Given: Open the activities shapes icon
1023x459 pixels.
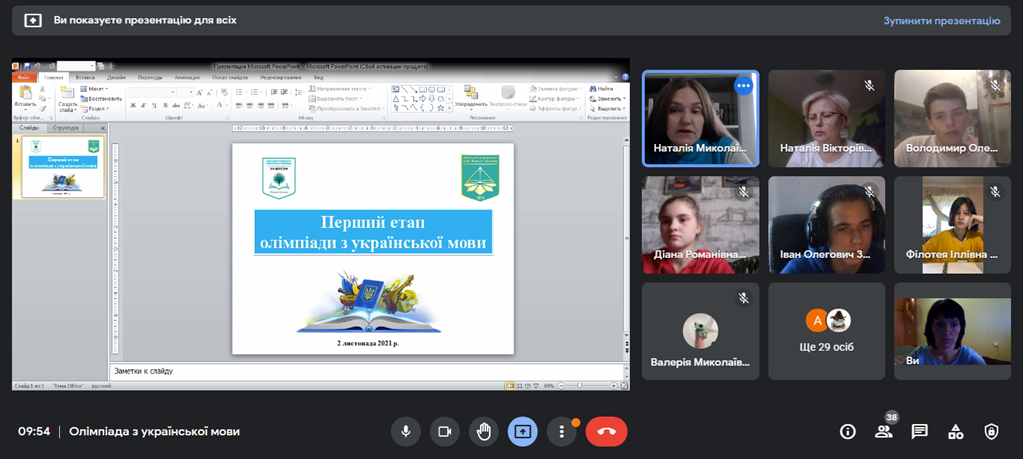Looking at the screenshot, I should coord(956,431).
